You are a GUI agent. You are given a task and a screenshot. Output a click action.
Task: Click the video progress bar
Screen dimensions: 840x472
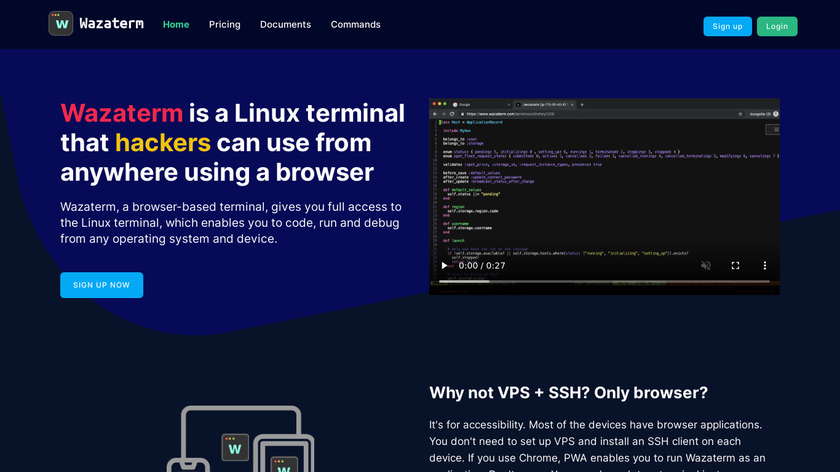click(x=604, y=281)
